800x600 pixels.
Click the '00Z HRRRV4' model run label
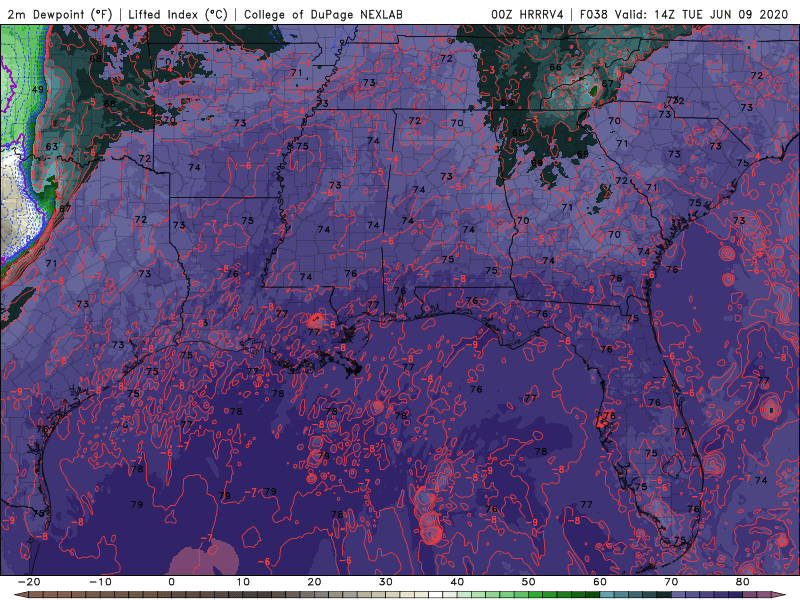(527, 14)
